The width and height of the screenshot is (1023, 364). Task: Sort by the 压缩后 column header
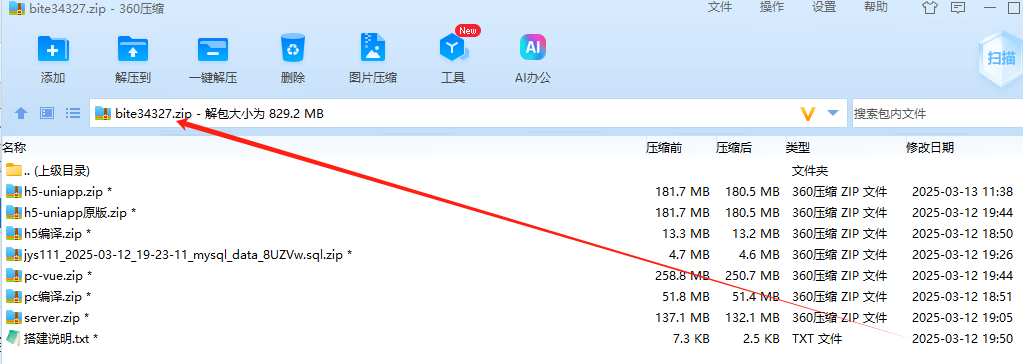click(733, 148)
